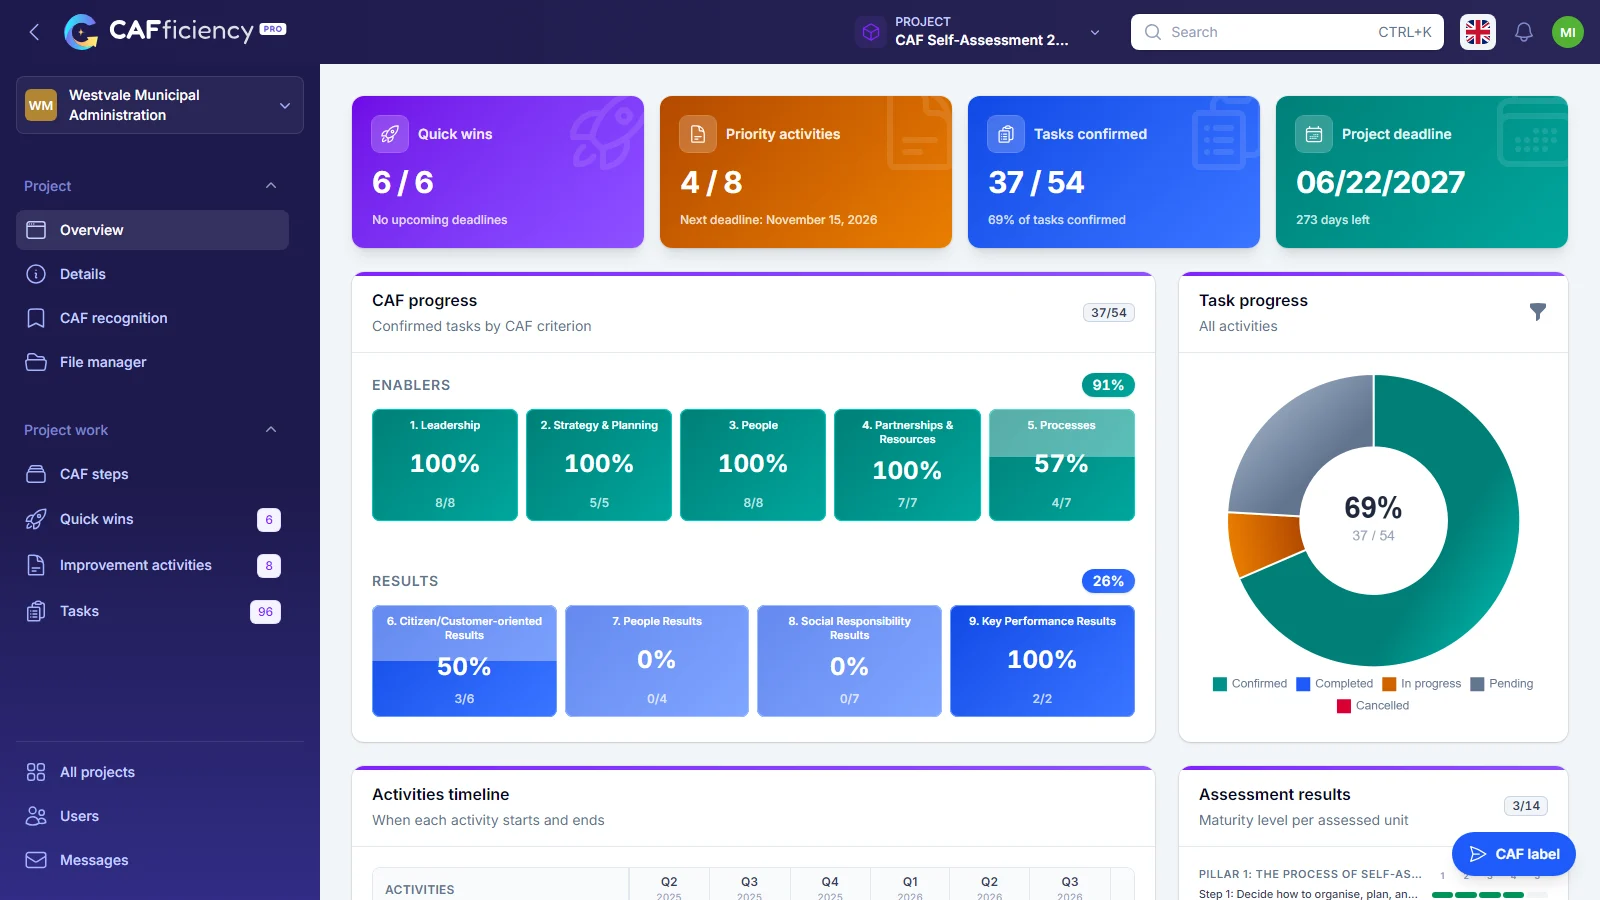Click the CAF label button
This screenshot has width=1600, height=900.
(1514, 854)
